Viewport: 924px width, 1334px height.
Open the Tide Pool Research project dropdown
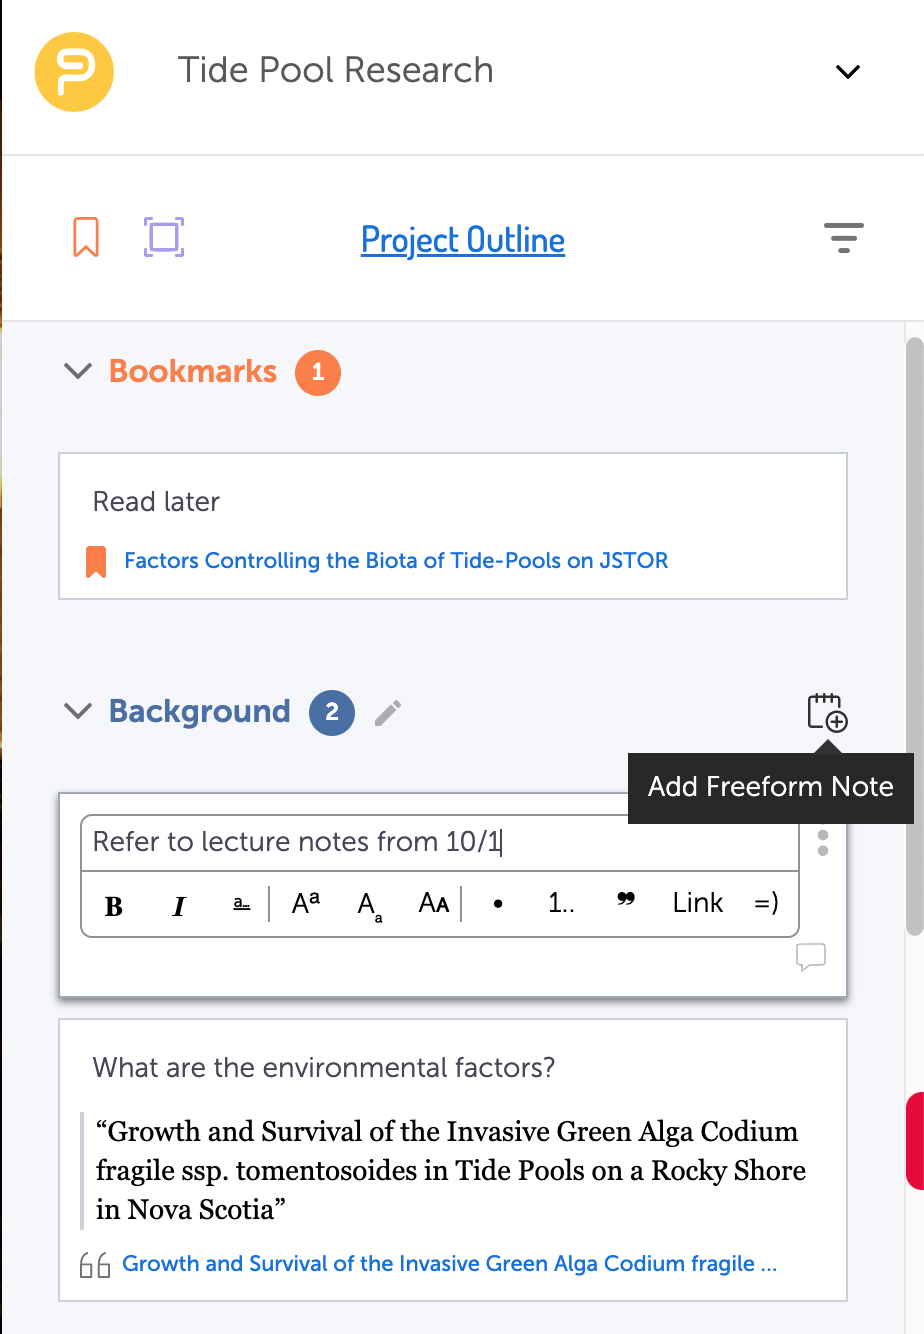[848, 71]
